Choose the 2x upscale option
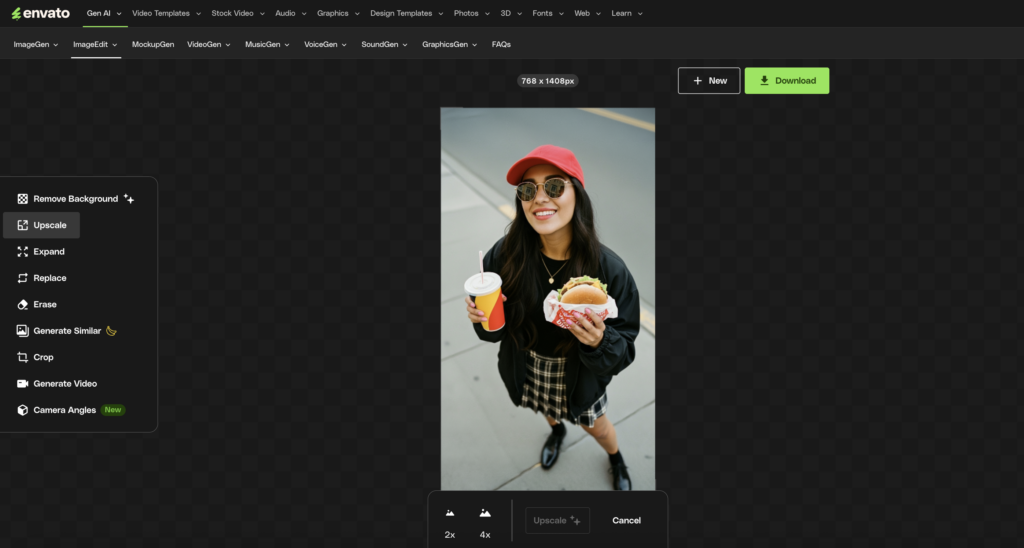Viewport: 1024px width, 548px height. pyautogui.click(x=450, y=523)
